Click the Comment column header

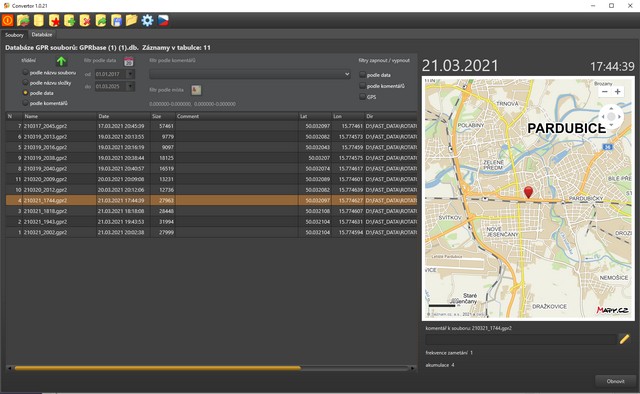[237, 116]
